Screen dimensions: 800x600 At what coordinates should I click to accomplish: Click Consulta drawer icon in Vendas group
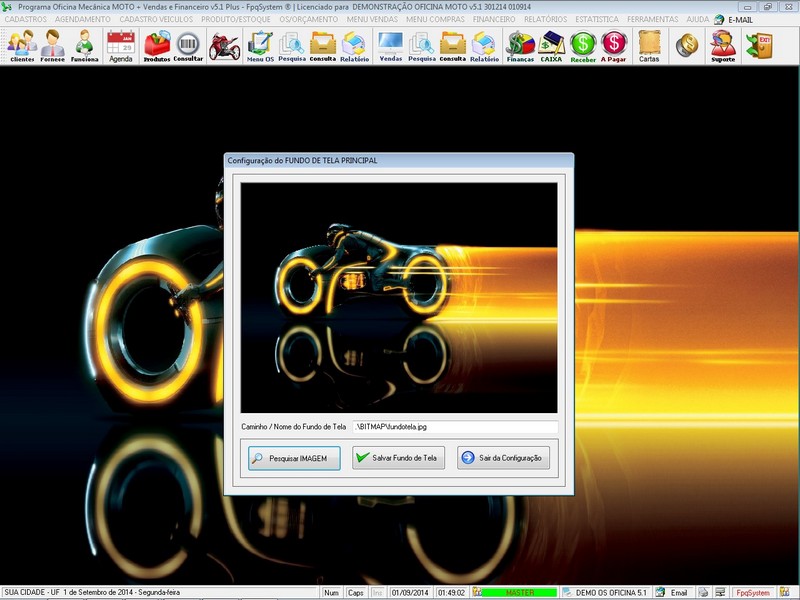click(453, 46)
